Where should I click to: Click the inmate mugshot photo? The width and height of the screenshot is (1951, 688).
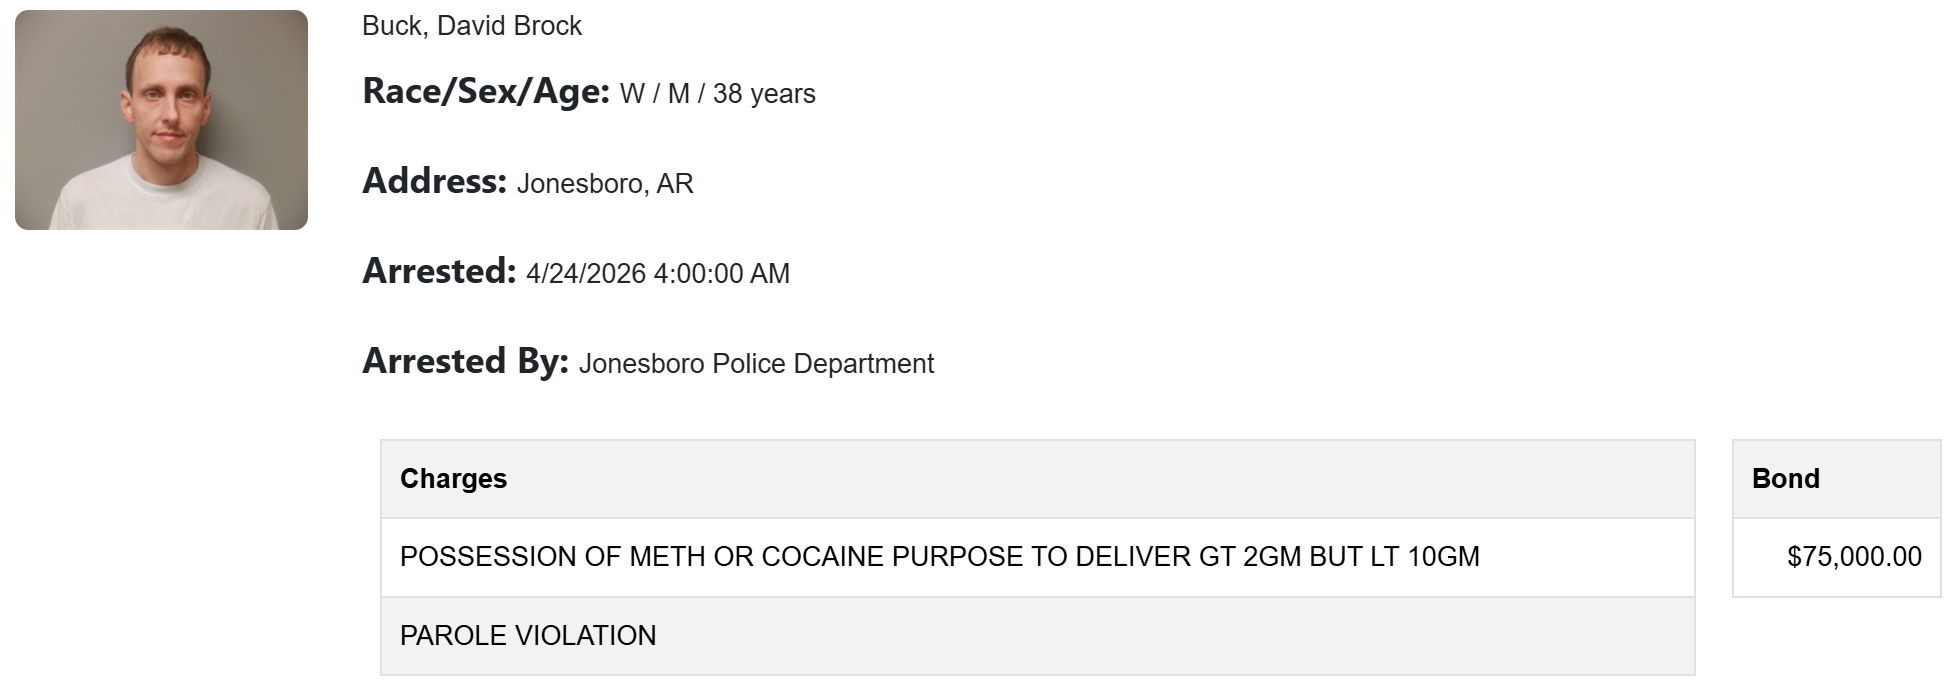pyautogui.click(x=161, y=120)
